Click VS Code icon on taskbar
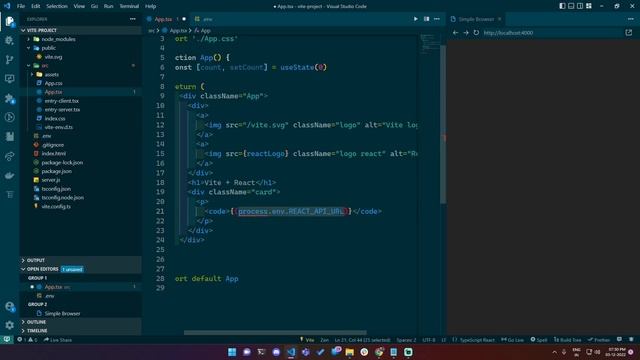Viewport: 640px width, 360px height. pyautogui.click(x=291, y=352)
